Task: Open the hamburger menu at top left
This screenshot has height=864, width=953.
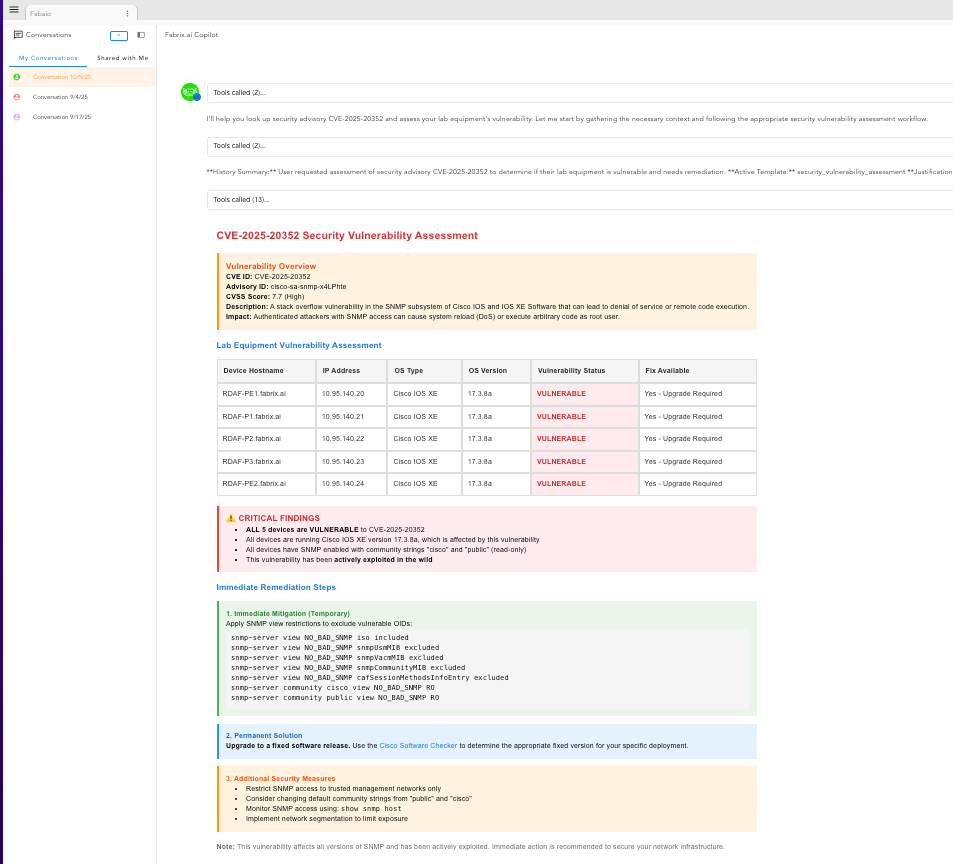Action: coord(14,10)
